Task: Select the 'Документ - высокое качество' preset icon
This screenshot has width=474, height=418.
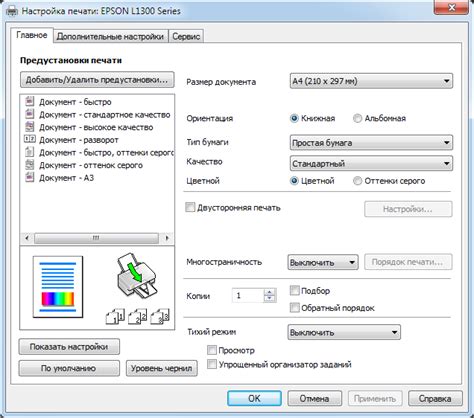Action: pos(30,126)
